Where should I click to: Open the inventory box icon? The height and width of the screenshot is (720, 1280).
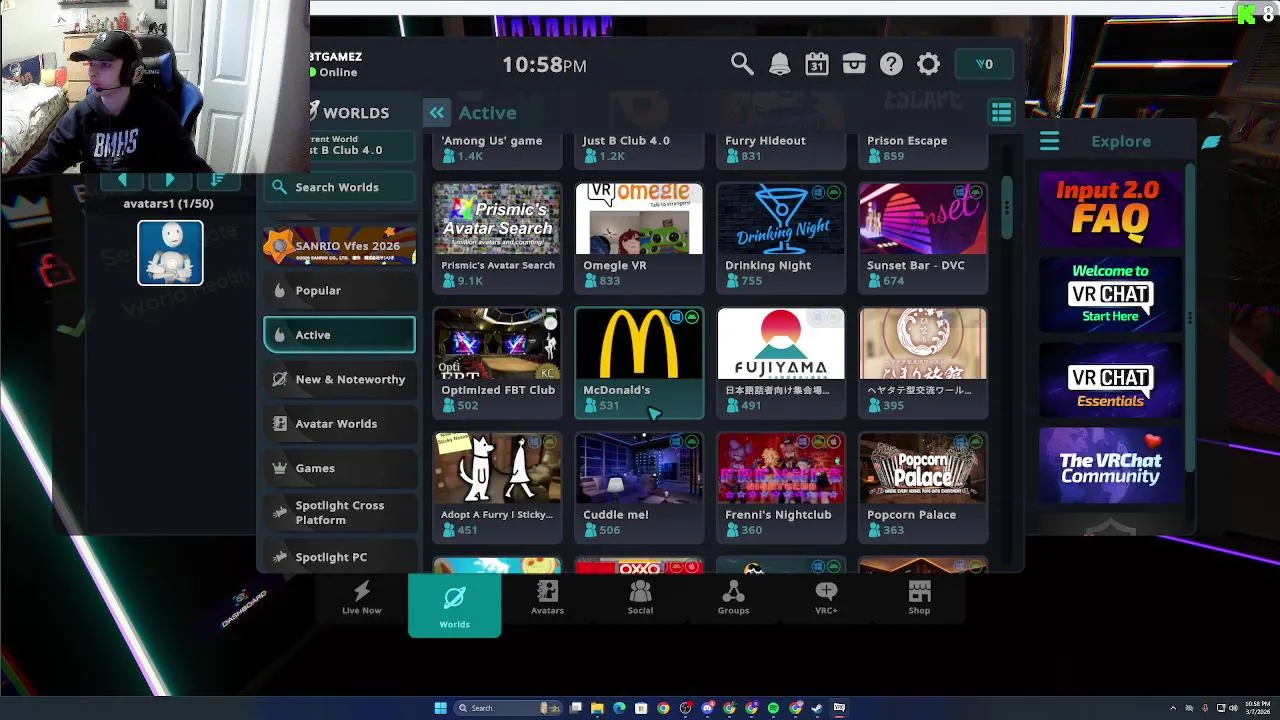click(x=853, y=65)
